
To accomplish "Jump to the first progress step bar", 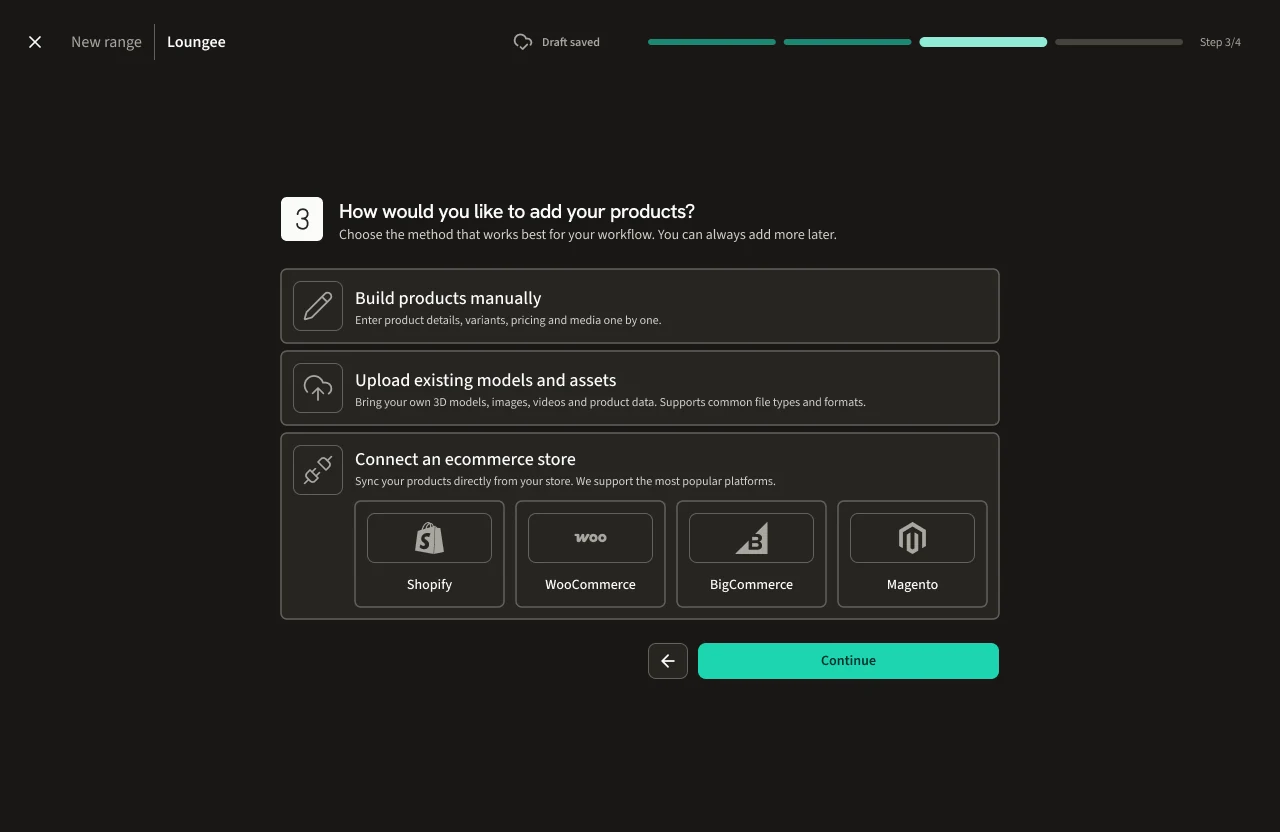I will point(712,42).
